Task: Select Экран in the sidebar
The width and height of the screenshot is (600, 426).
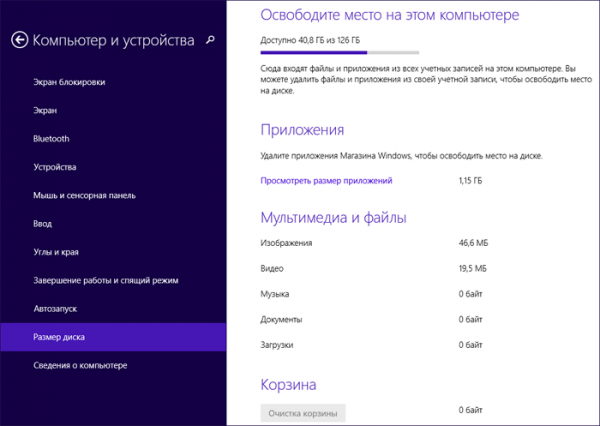Action: pyautogui.click(x=45, y=110)
